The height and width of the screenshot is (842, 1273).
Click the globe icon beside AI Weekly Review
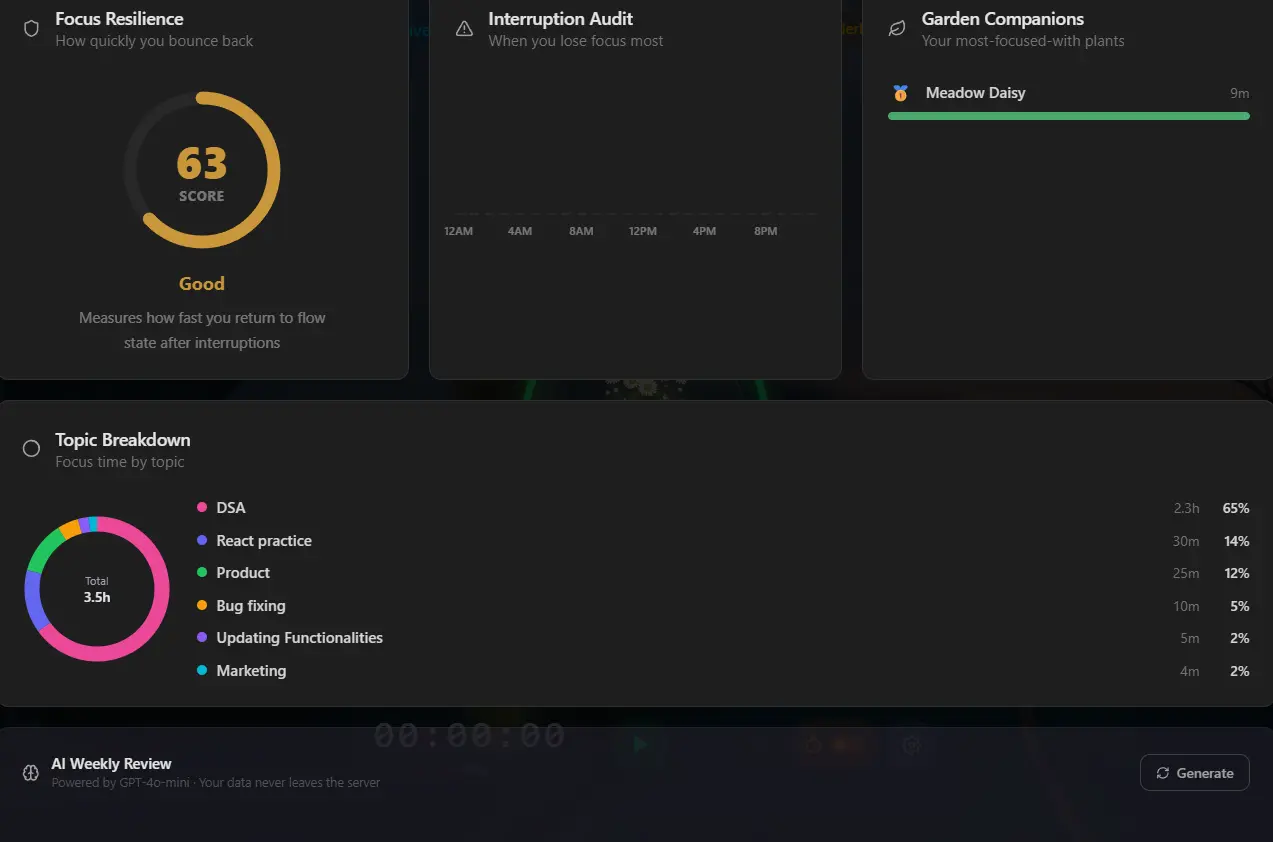[29, 772]
